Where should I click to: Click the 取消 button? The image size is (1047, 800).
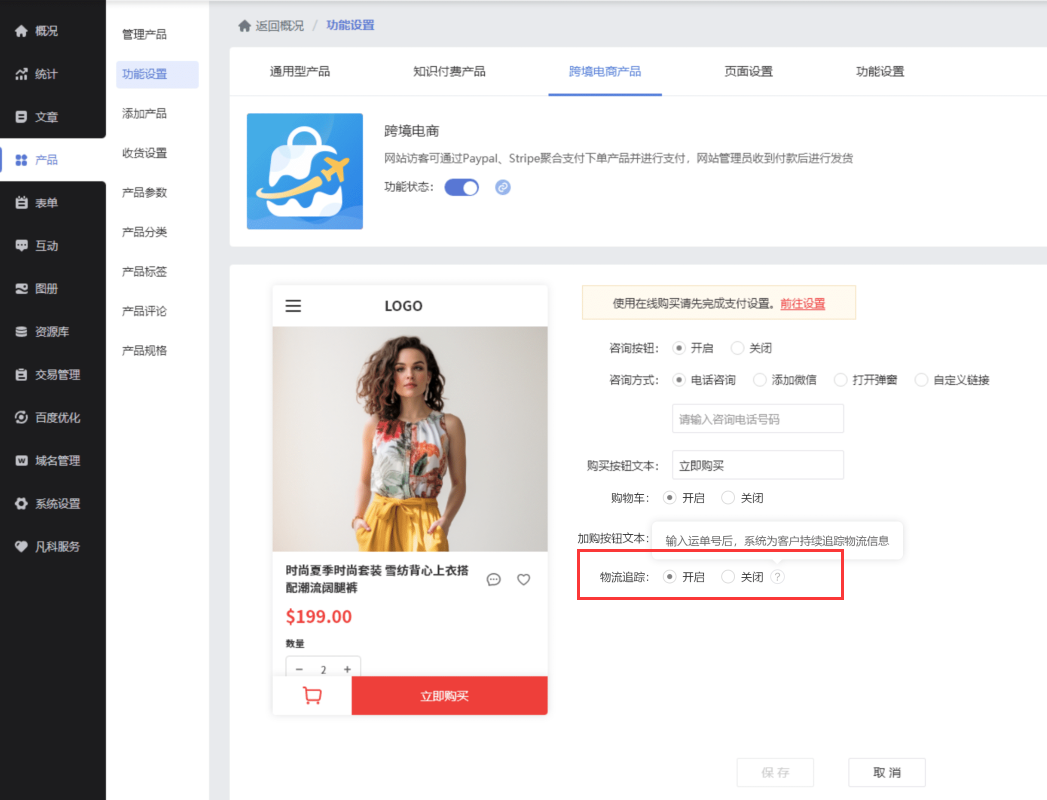pos(886,773)
